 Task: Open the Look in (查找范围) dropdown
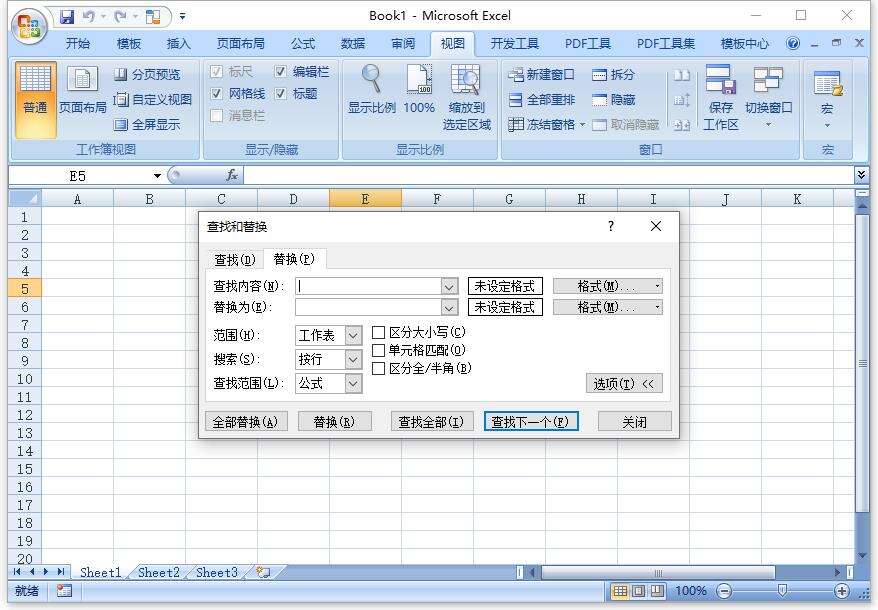353,384
